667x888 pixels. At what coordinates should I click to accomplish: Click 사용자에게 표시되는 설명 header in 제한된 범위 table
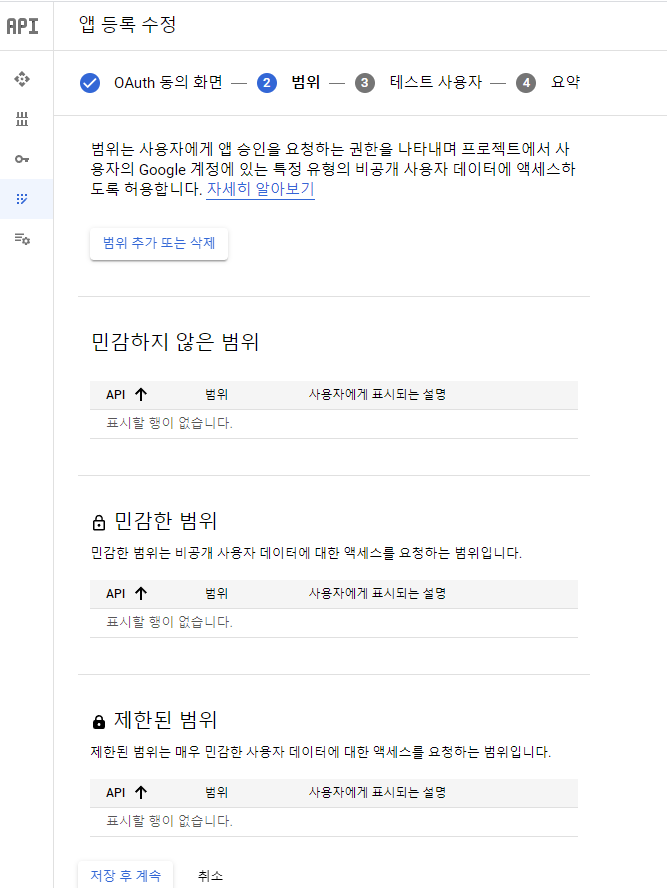pyautogui.click(x=377, y=793)
